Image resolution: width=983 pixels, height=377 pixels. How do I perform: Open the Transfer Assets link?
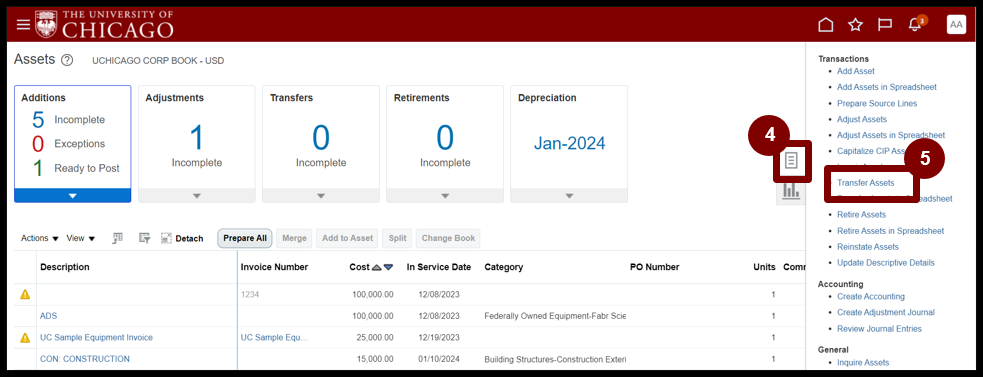866,183
